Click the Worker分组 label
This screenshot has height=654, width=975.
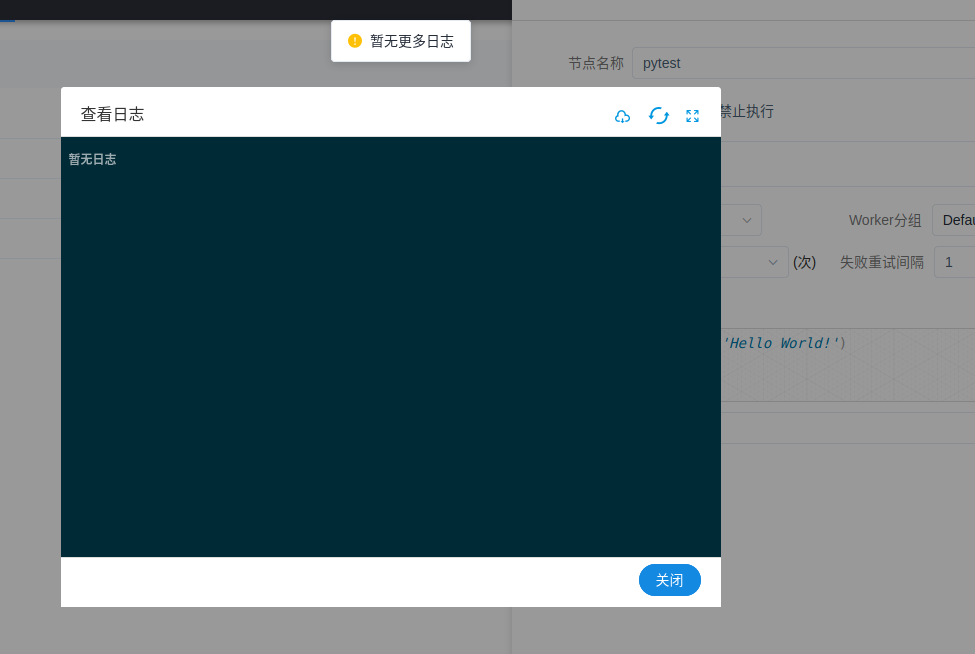[x=885, y=221]
